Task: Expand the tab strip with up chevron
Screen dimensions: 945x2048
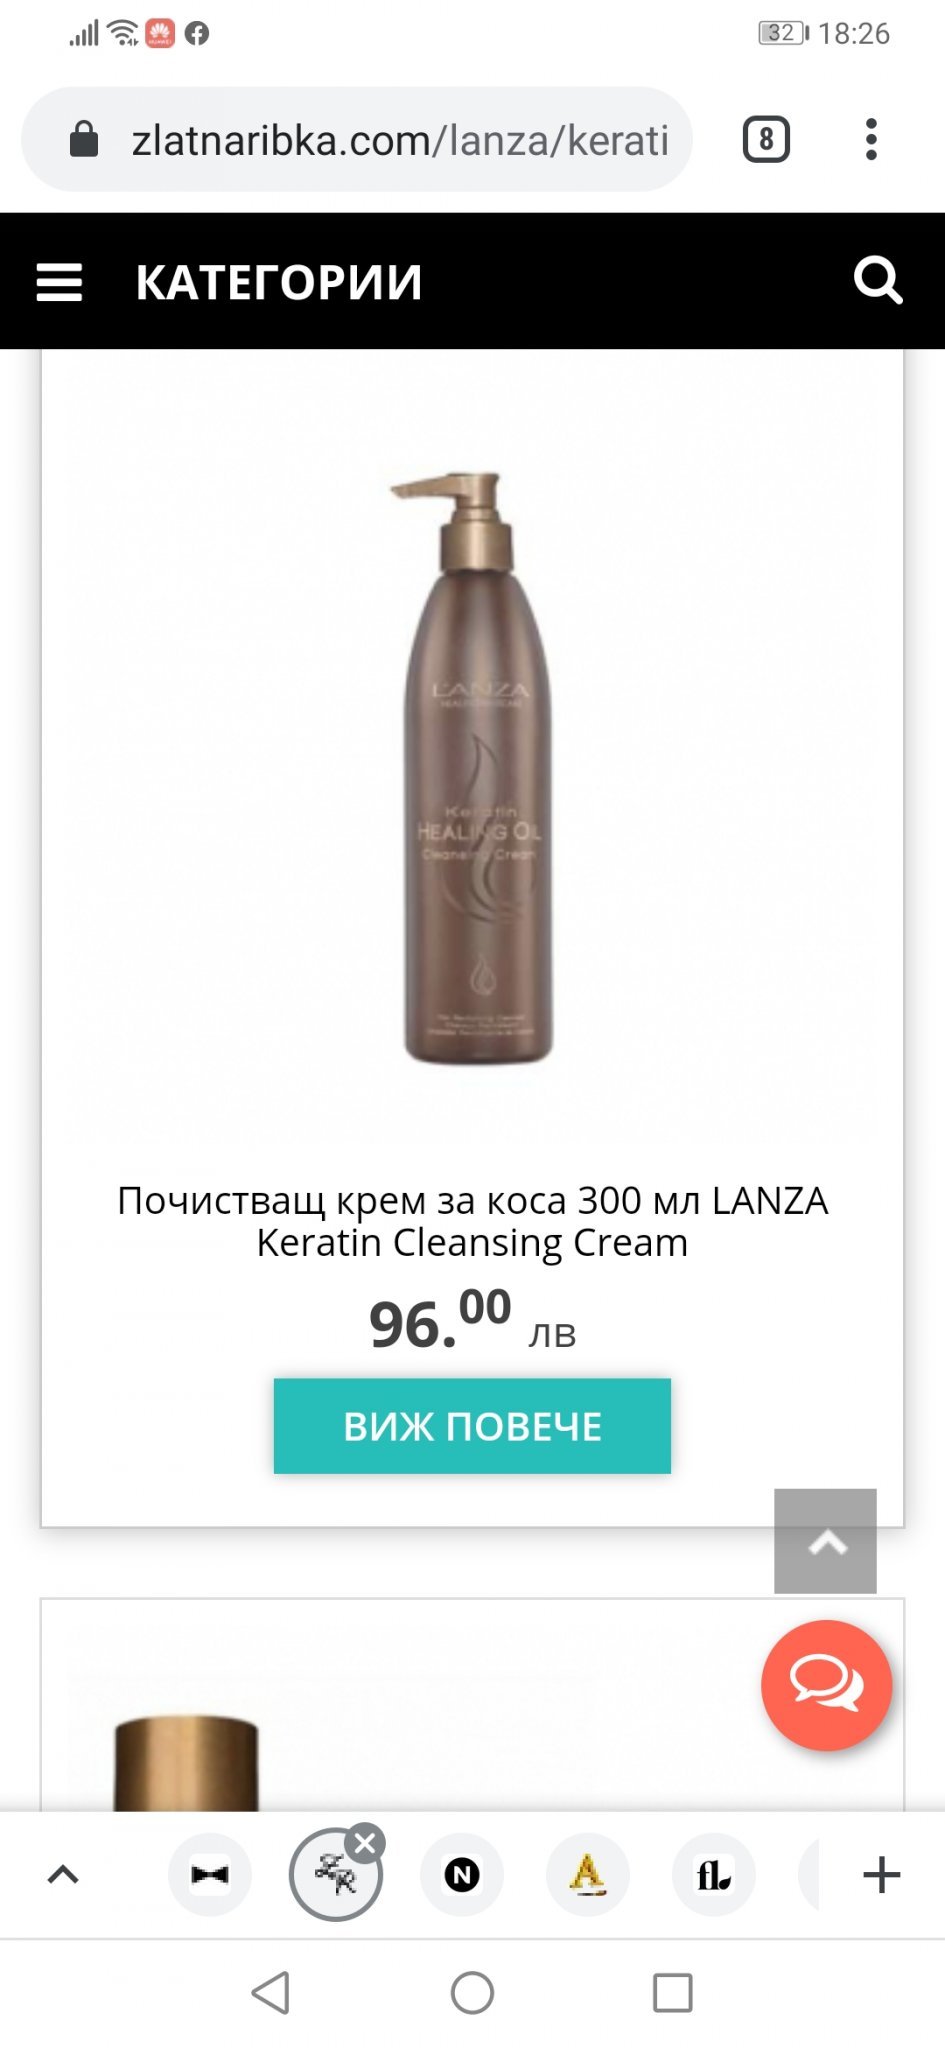Action: (x=63, y=1875)
